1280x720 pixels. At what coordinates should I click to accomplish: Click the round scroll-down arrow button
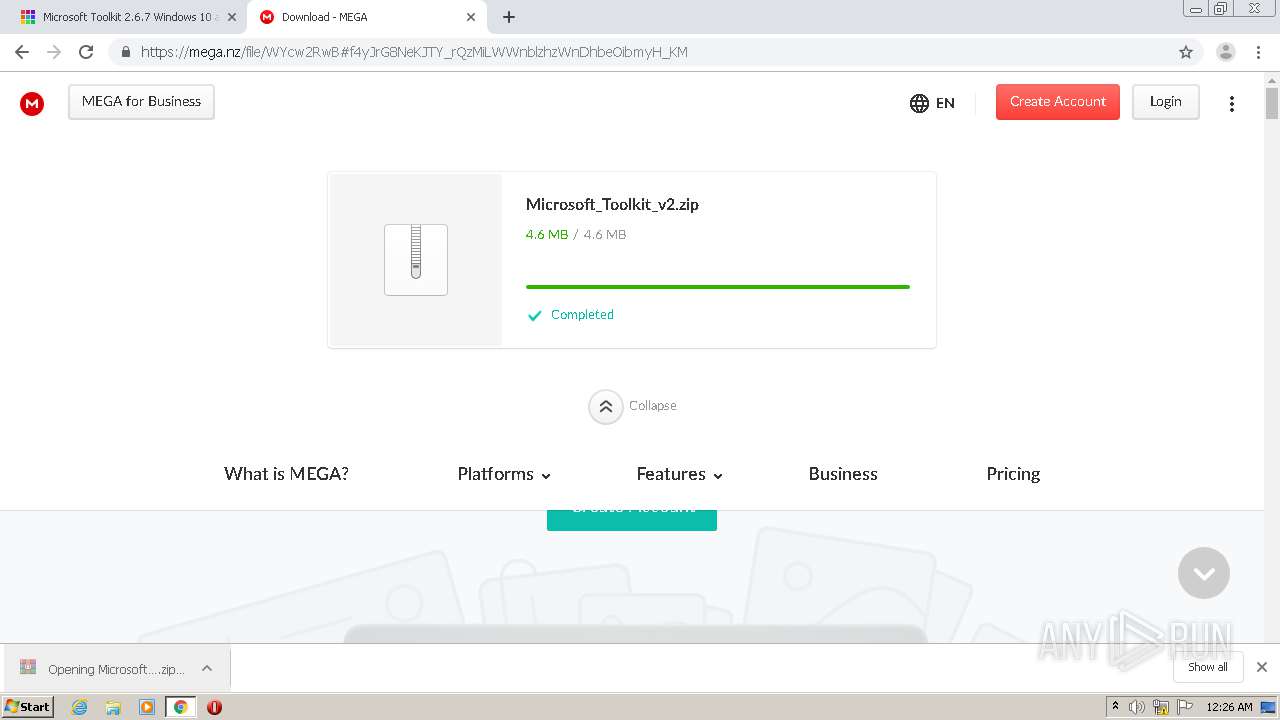1204,573
